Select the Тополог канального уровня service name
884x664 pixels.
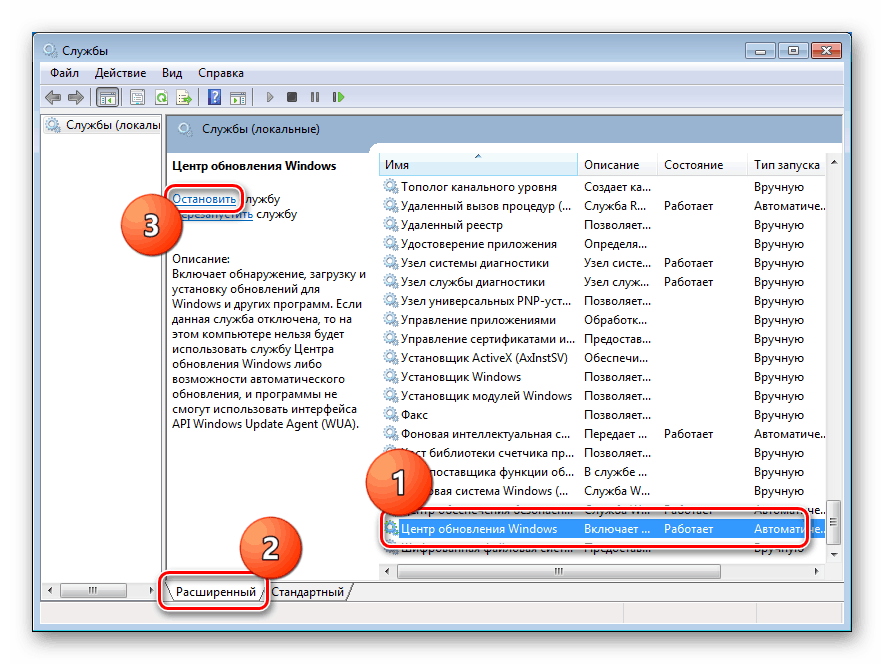point(479,187)
